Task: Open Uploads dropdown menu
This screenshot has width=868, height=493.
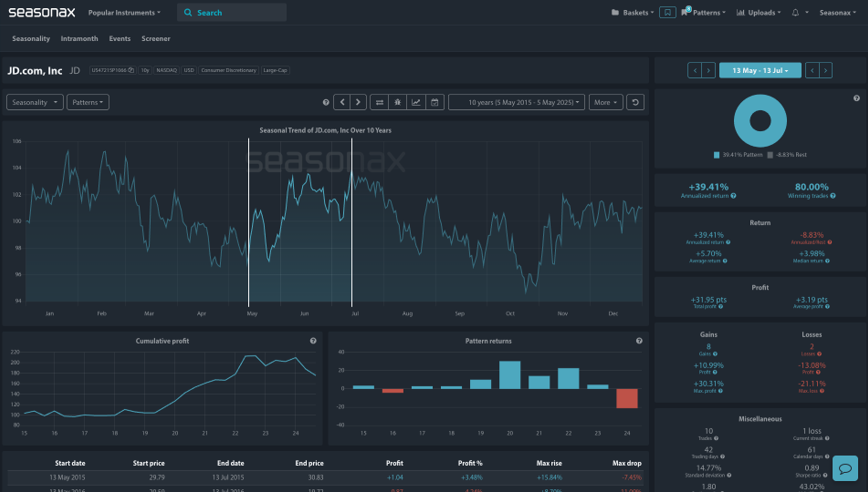Action: click(x=758, y=12)
